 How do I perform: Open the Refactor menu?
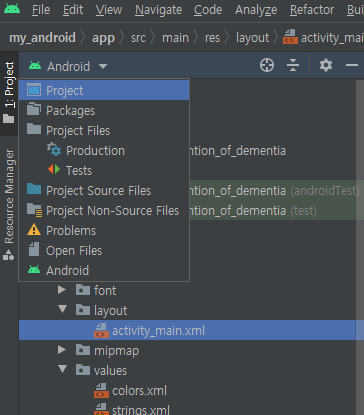tap(312, 10)
